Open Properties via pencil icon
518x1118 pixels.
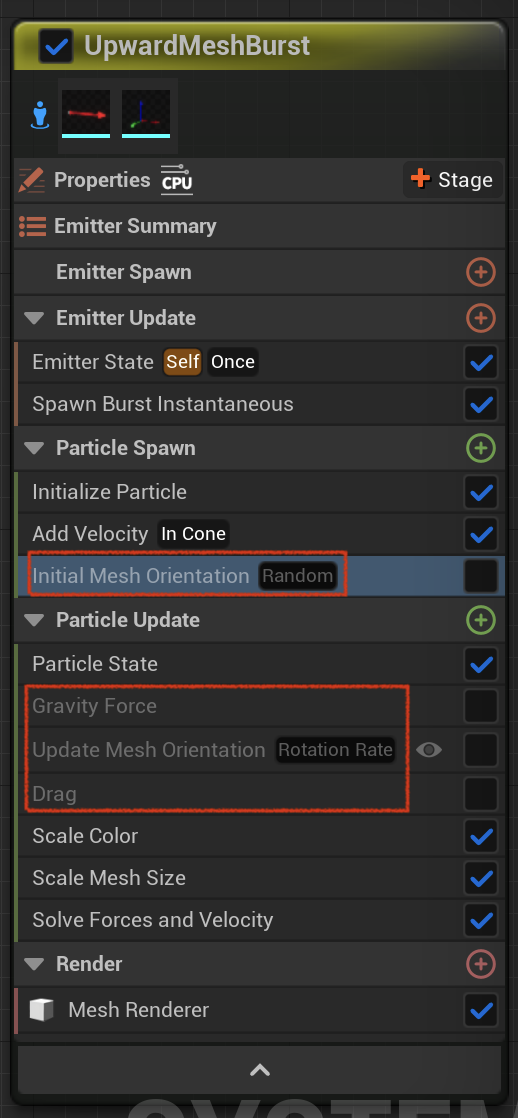tap(31, 180)
